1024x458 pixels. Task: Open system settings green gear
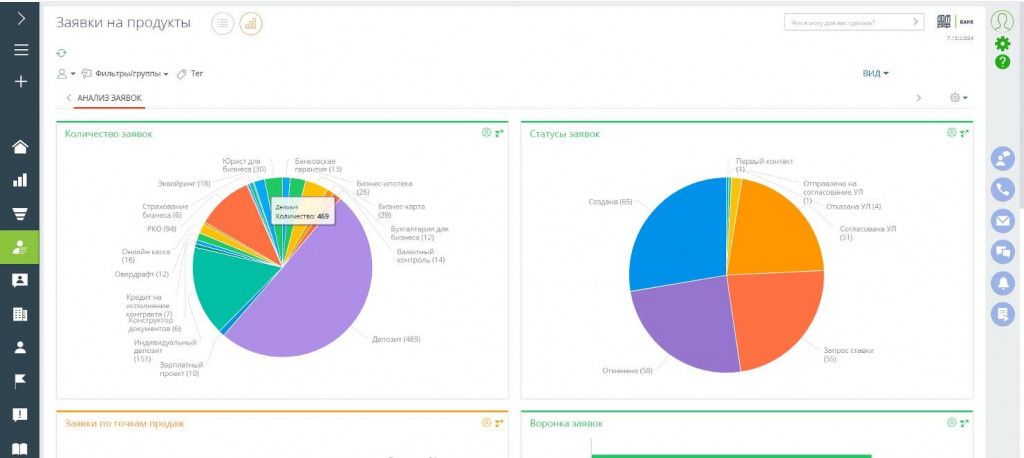(1002, 43)
